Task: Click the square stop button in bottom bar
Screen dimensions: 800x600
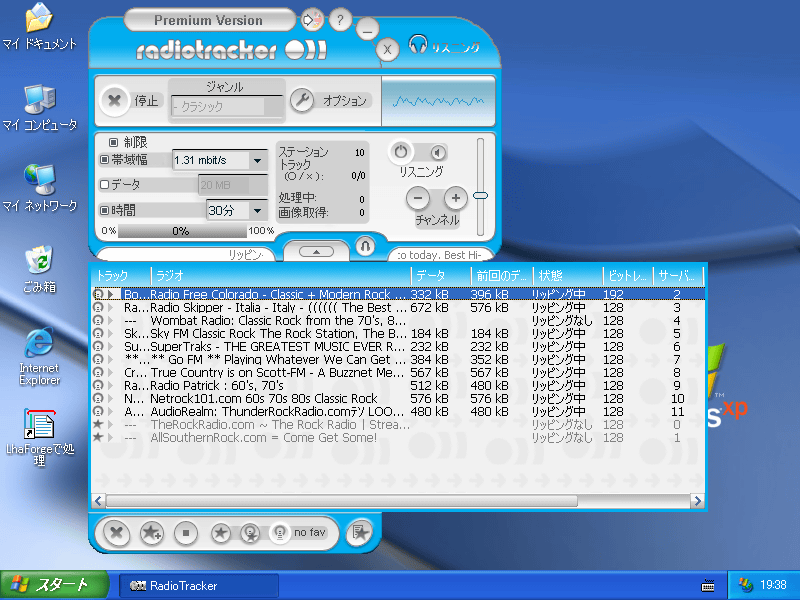Action: point(186,533)
